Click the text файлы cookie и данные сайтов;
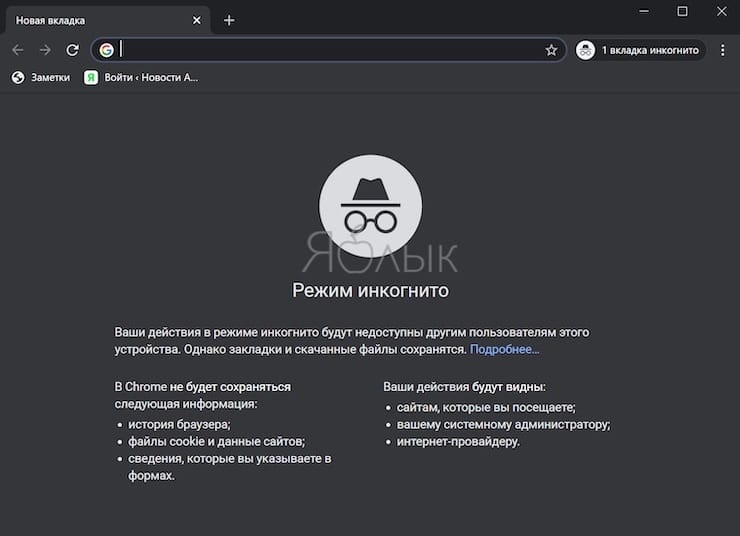 (x=217, y=442)
